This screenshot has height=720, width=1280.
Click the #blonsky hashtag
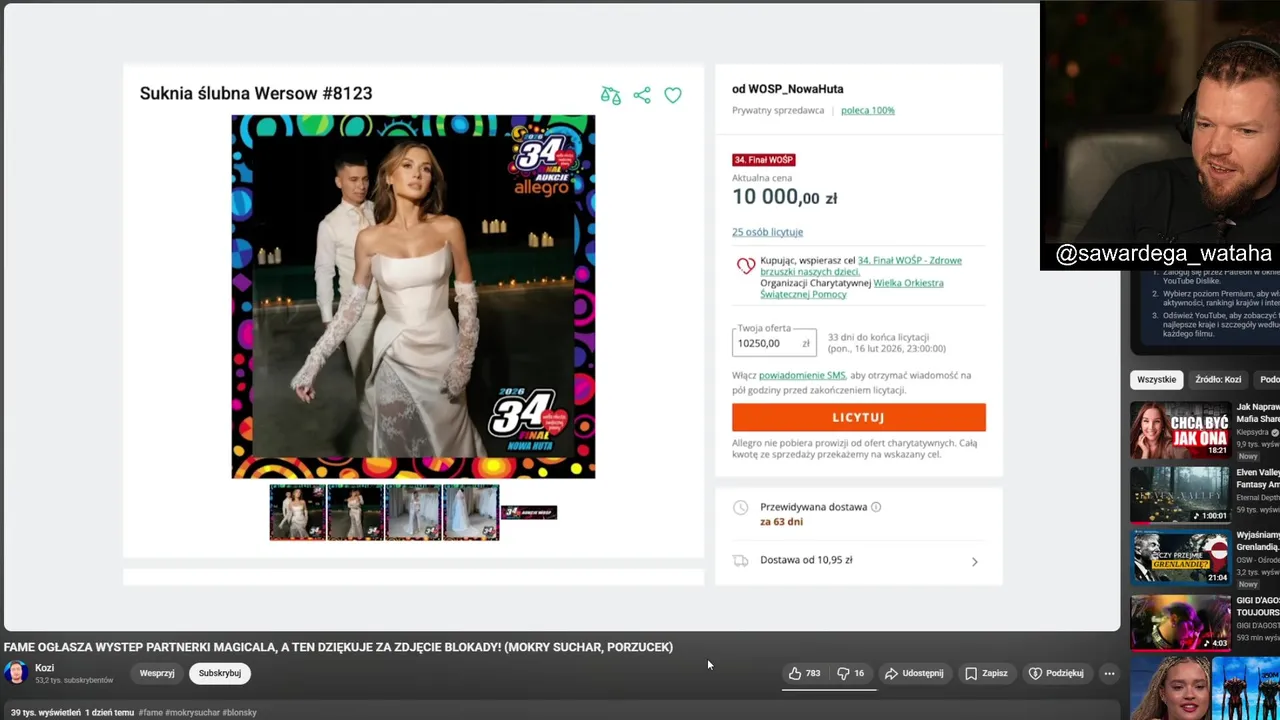240,713
